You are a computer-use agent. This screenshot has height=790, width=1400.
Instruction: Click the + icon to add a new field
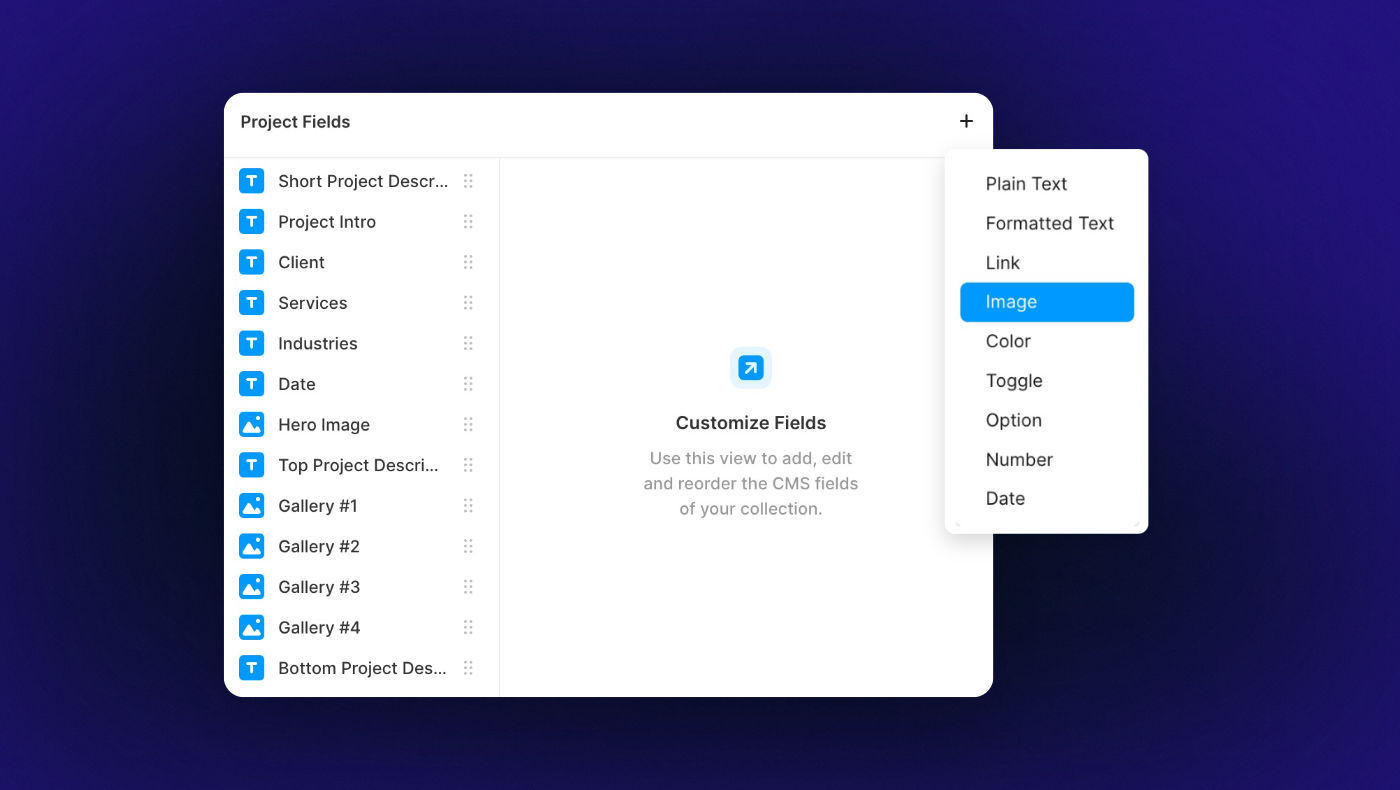(966, 120)
